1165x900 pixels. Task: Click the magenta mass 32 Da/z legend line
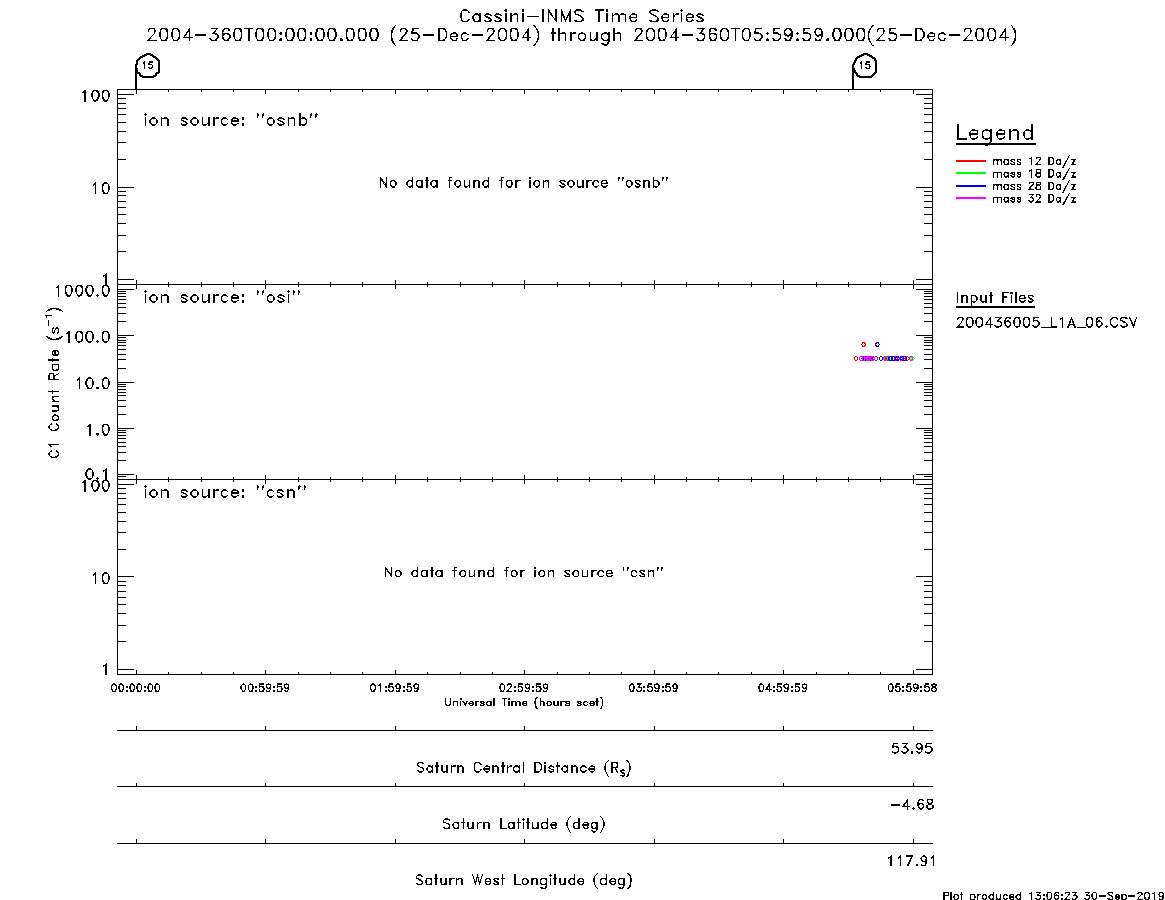[970, 199]
